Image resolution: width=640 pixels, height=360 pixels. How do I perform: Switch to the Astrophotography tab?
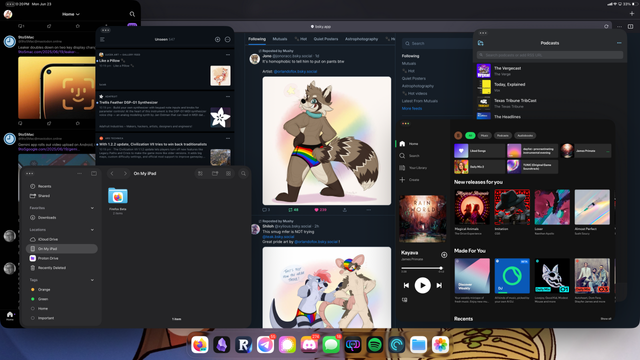(x=361, y=39)
